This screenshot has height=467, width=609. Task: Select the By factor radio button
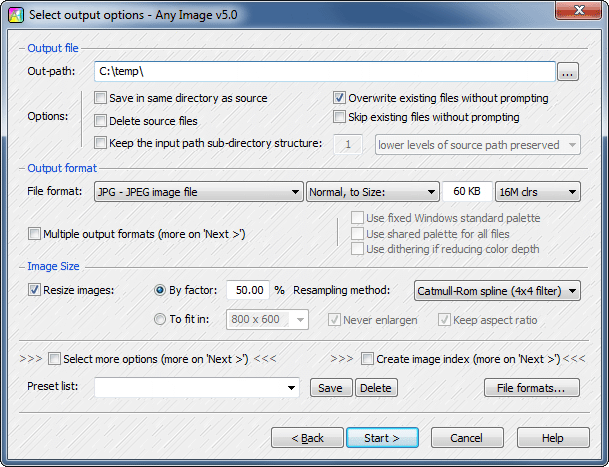[160, 290]
